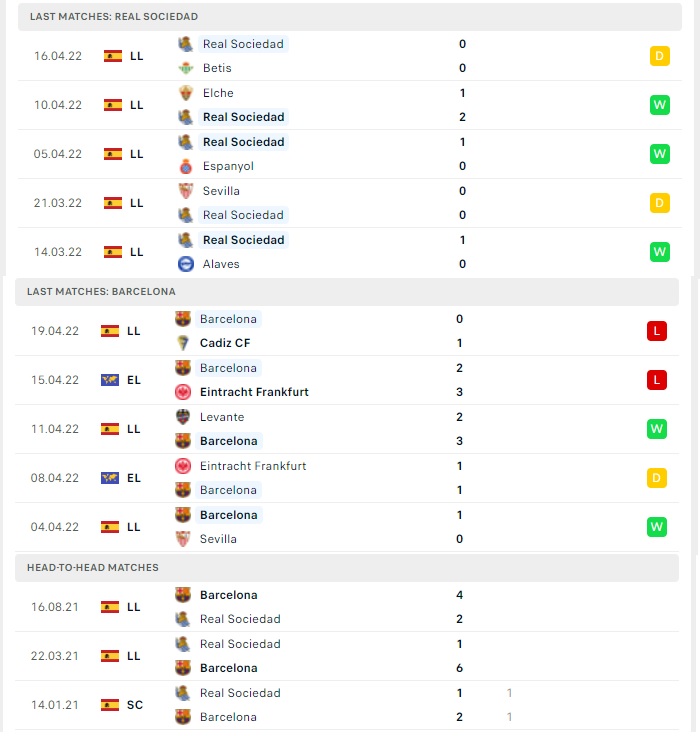This screenshot has height=736, width=700.
Task: Click the Eintracht Frankfurt crest on 08.04.22
Action: (183, 466)
